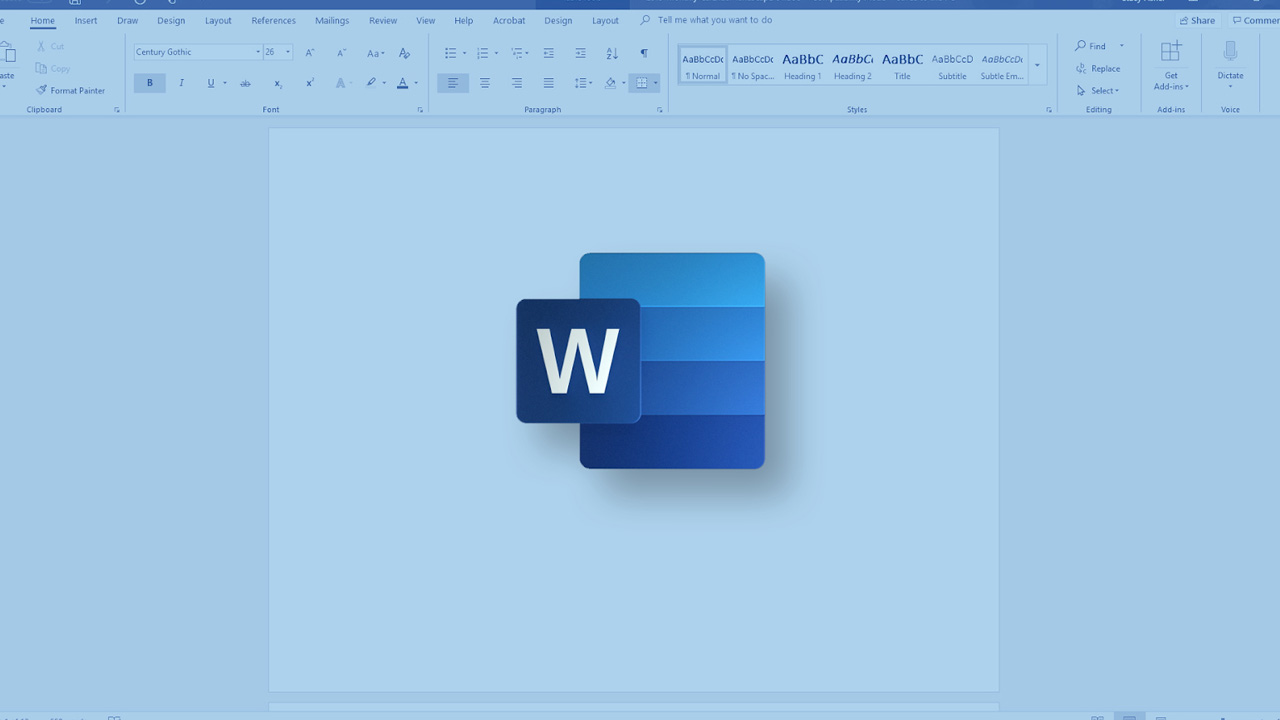Expand the Find dropdown arrow
Viewport: 1280px width, 720px height.
pos(1121,46)
